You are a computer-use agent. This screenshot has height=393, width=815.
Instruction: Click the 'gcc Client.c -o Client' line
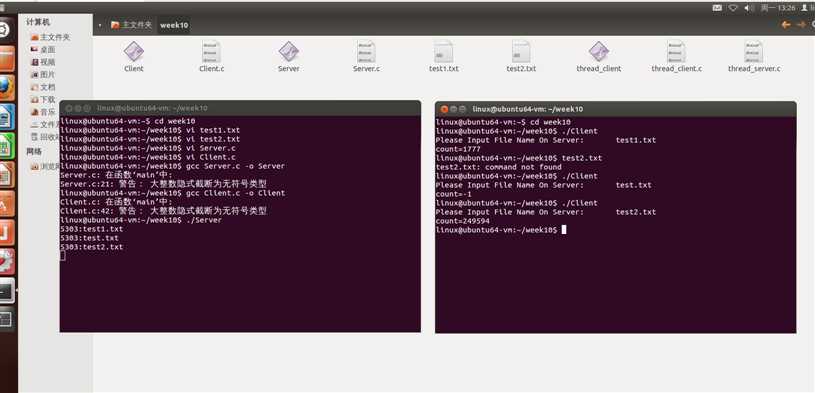pos(173,193)
